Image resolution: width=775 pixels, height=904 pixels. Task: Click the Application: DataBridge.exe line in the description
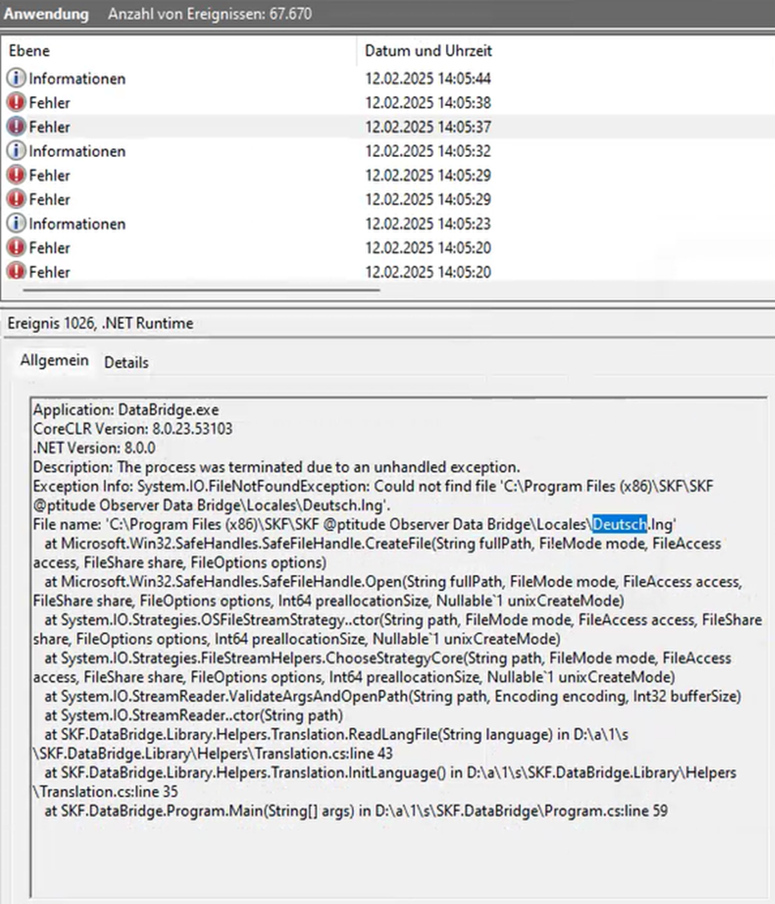tap(126, 410)
